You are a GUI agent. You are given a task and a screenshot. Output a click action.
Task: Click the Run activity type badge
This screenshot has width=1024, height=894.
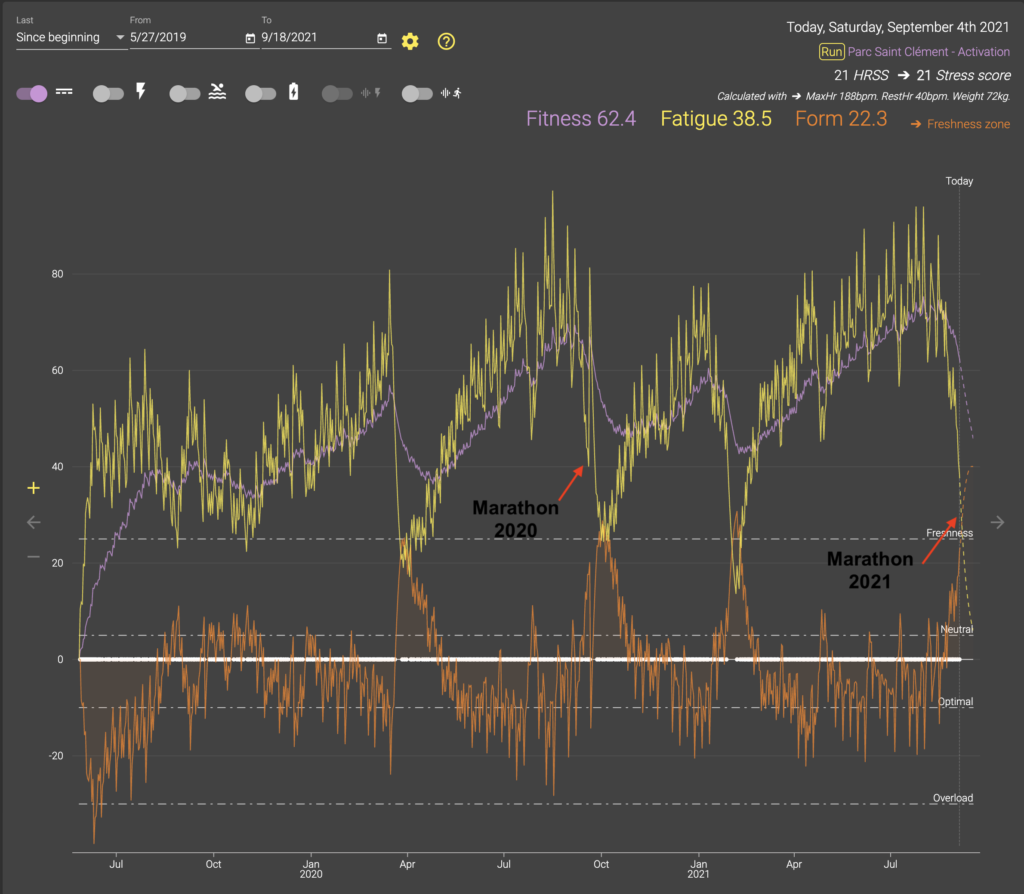[x=831, y=52]
